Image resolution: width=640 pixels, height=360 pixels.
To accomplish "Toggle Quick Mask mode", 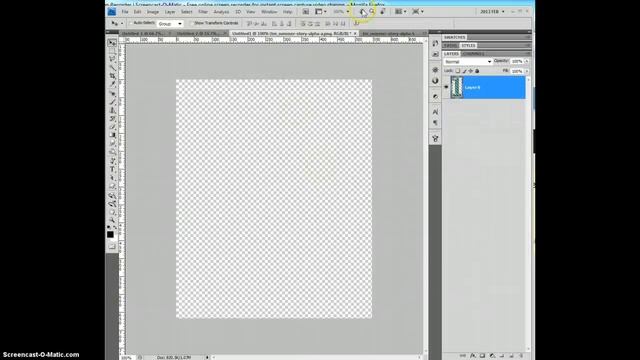I will click(112, 246).
